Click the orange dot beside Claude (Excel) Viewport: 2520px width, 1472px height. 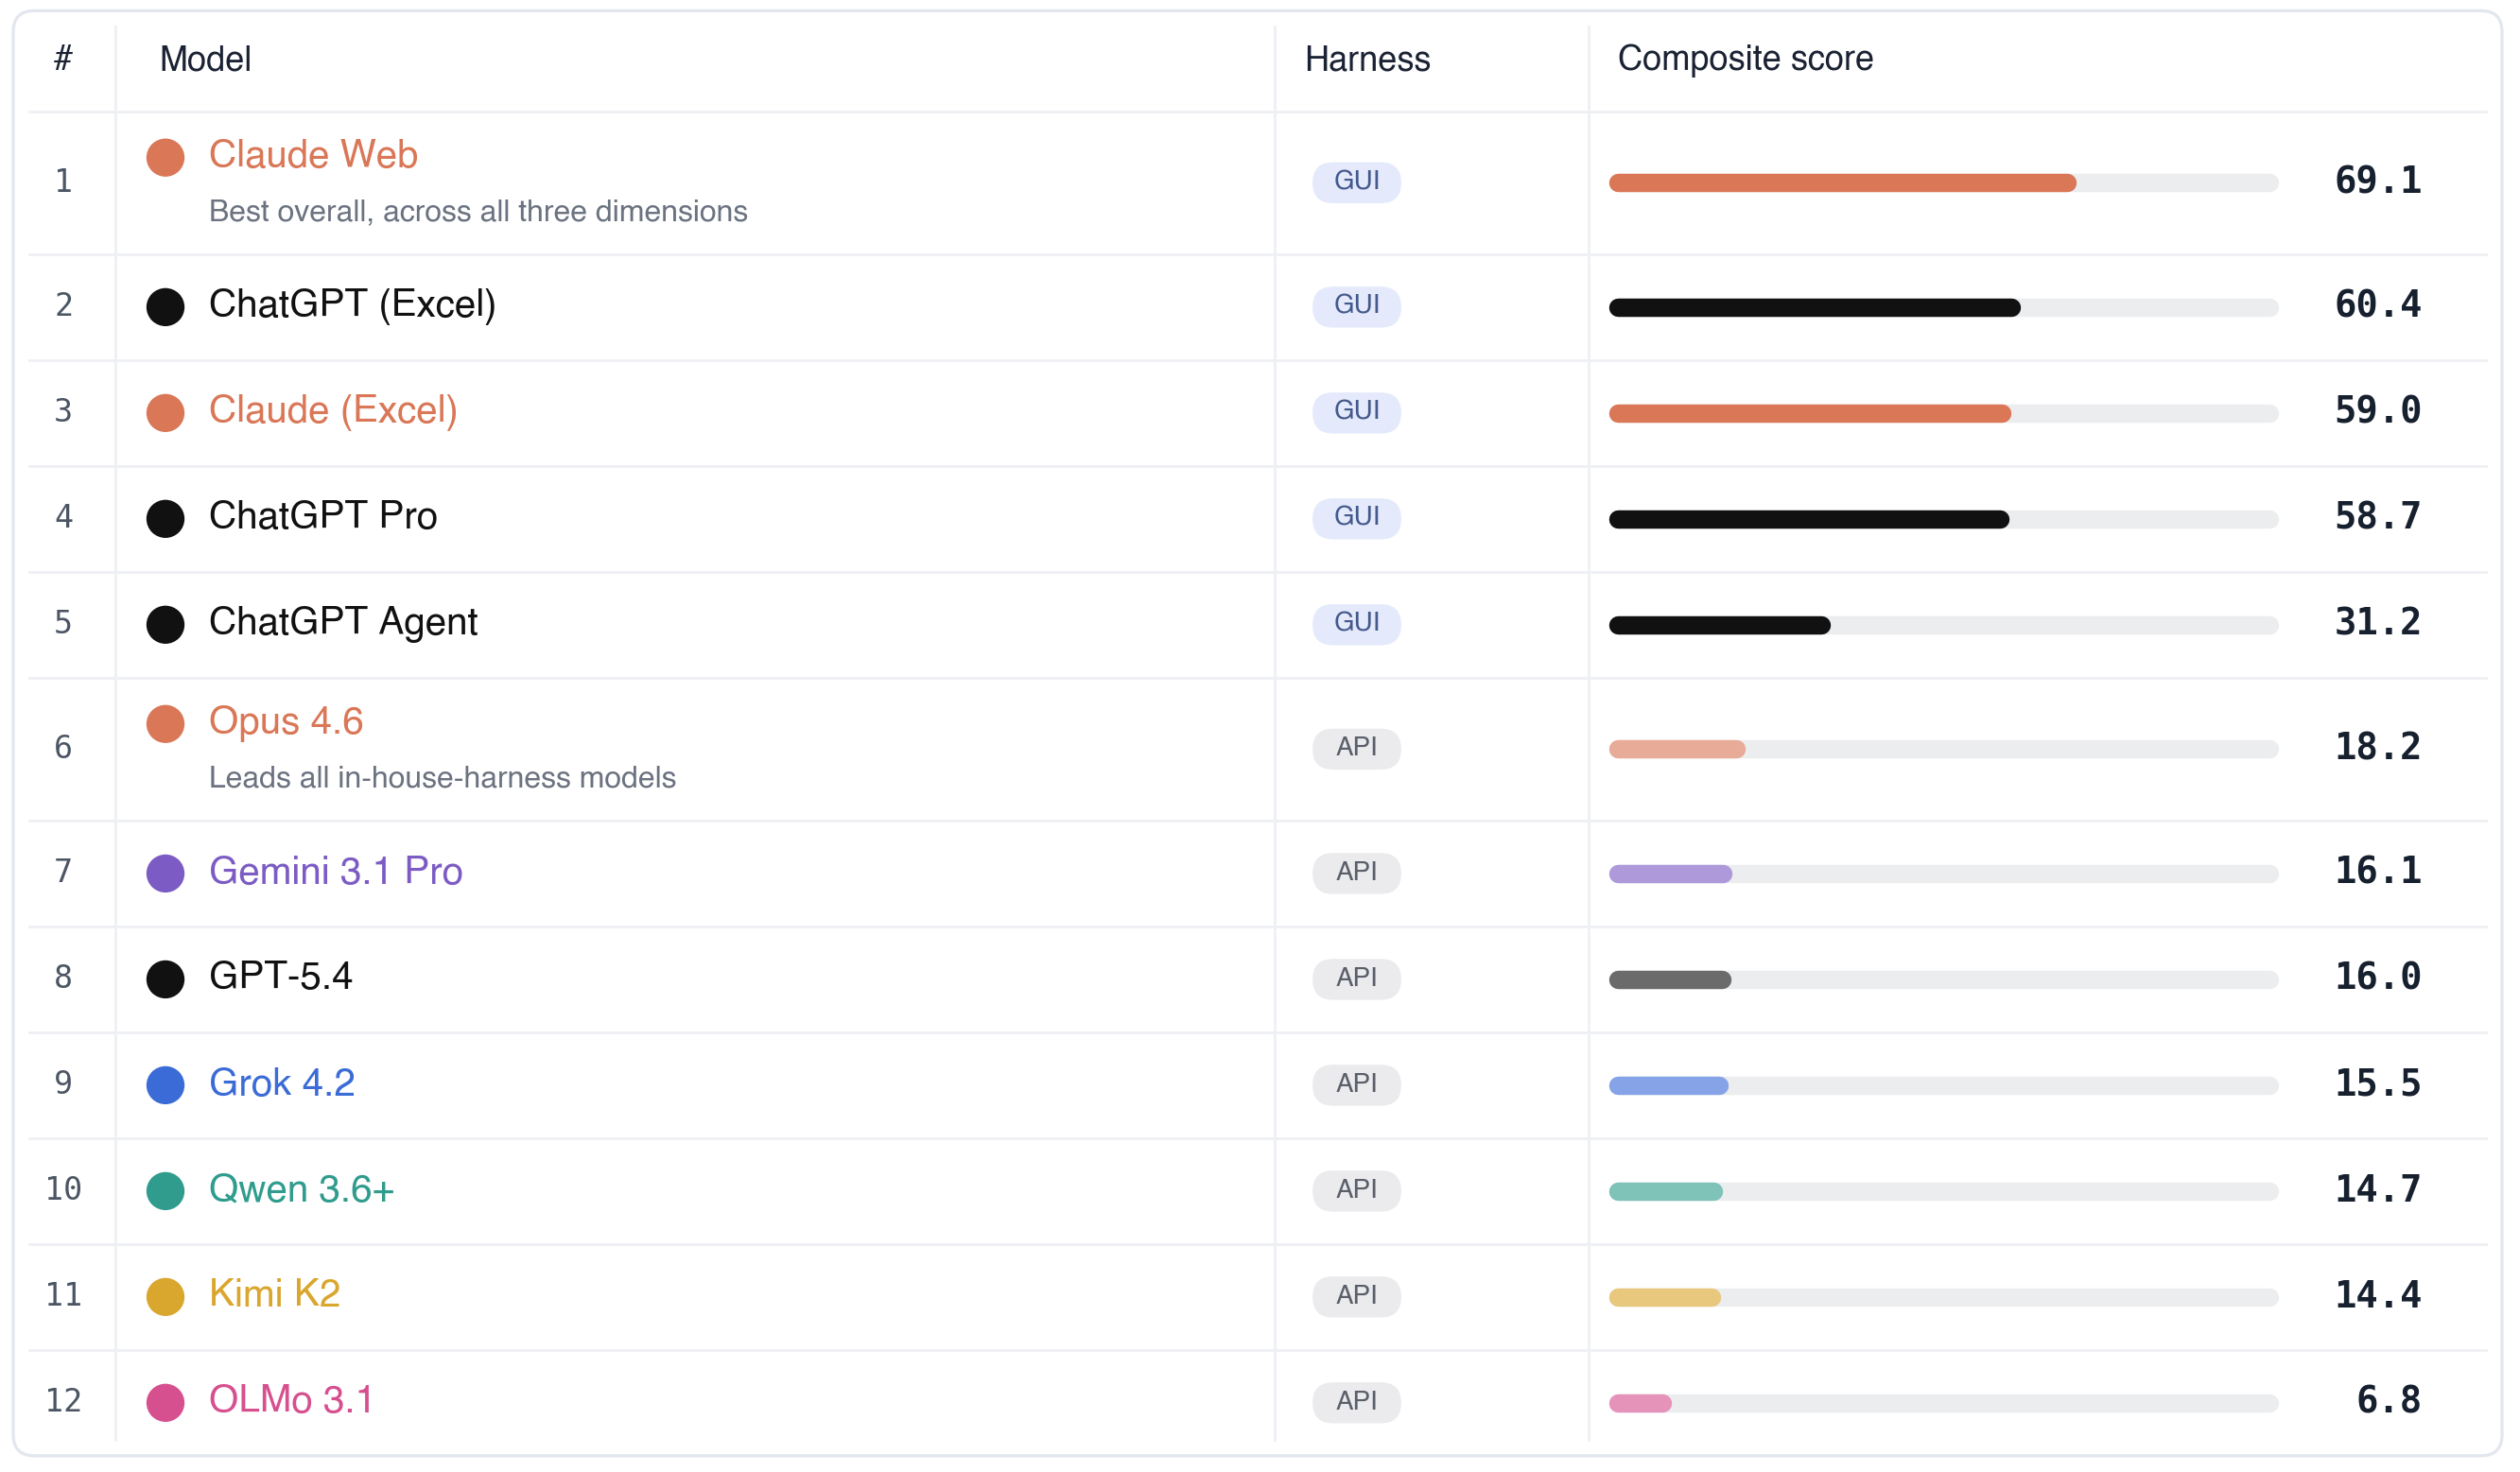point(165,412)
